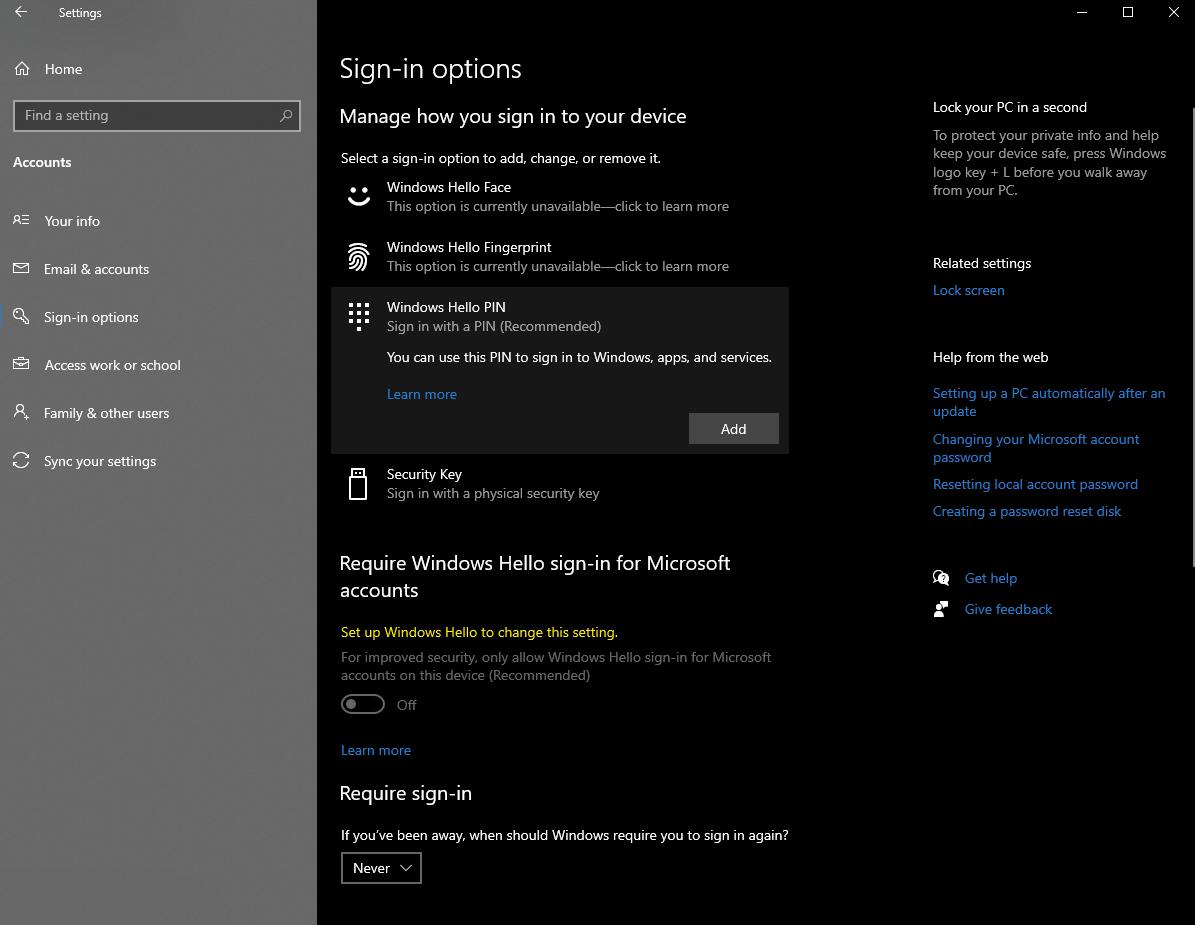Click the search magnifier icon

pos(286,116)
